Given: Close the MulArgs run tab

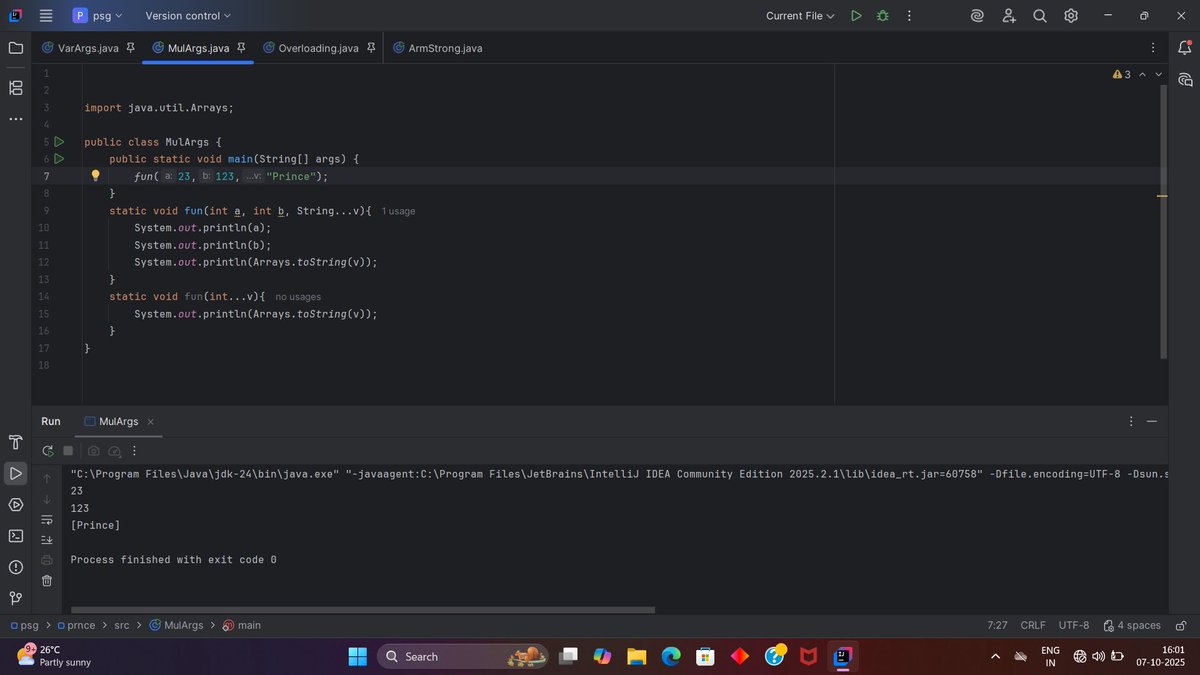Looking at the screenshot, I should (x=151, y=422).
